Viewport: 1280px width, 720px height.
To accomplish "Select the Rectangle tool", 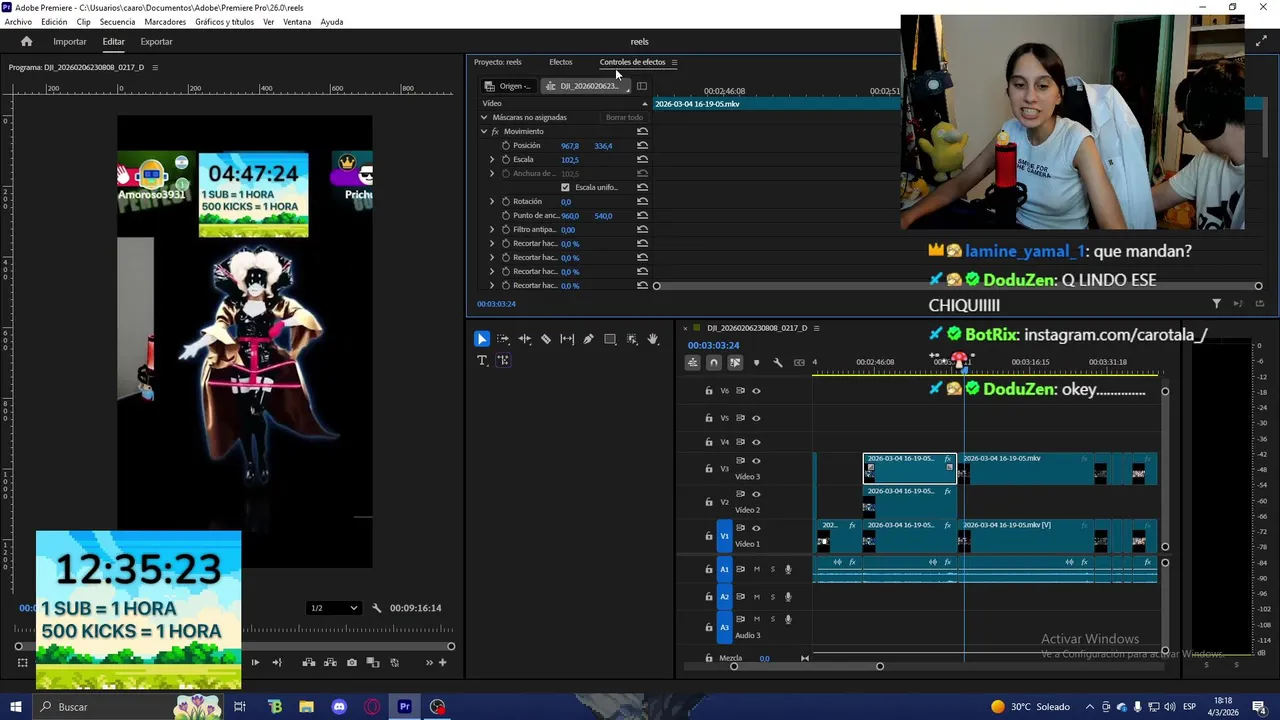I will pos(610,339).
